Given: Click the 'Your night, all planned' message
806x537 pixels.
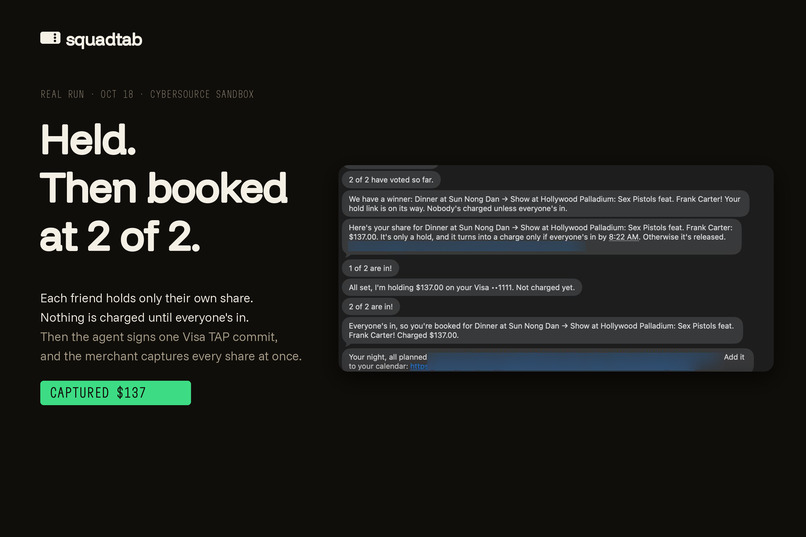Looking at the screenshot, I should (x=547, y=360).
